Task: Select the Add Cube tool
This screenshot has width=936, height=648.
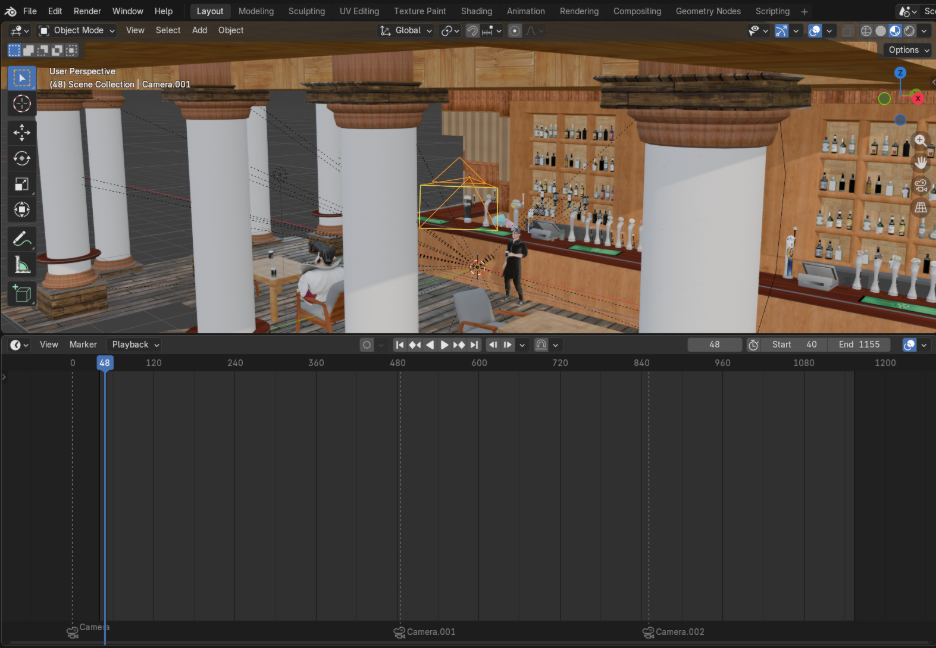Action: click(x=22, y=294)
